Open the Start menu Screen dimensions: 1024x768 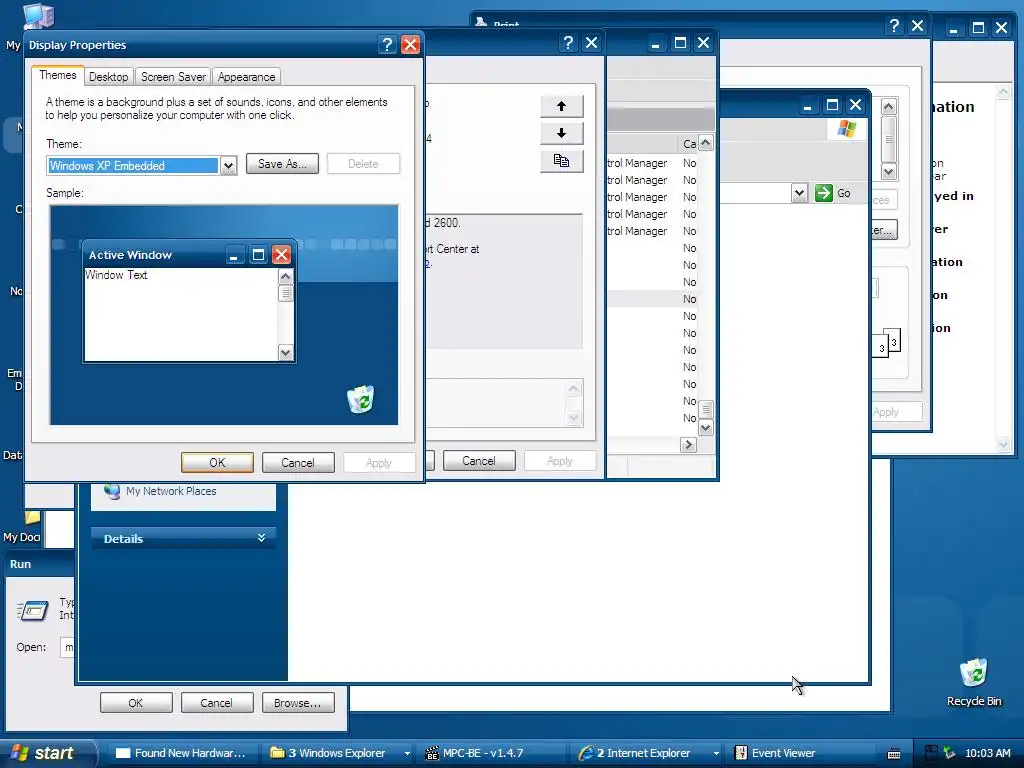47,753
